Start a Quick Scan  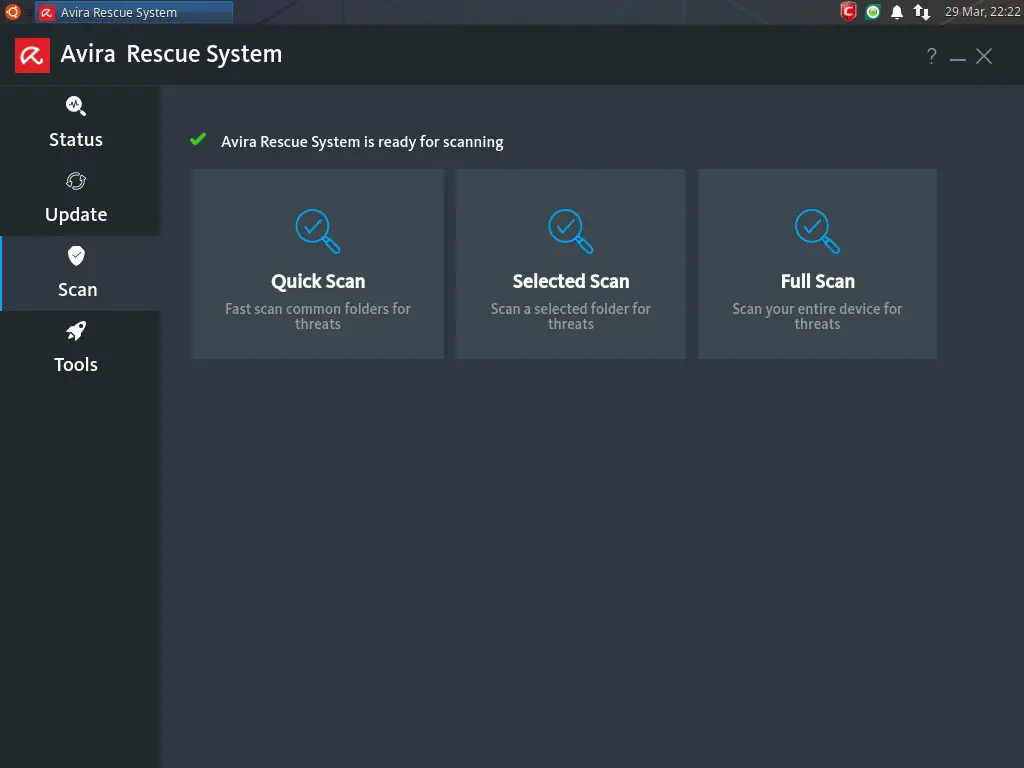[318, 281]
